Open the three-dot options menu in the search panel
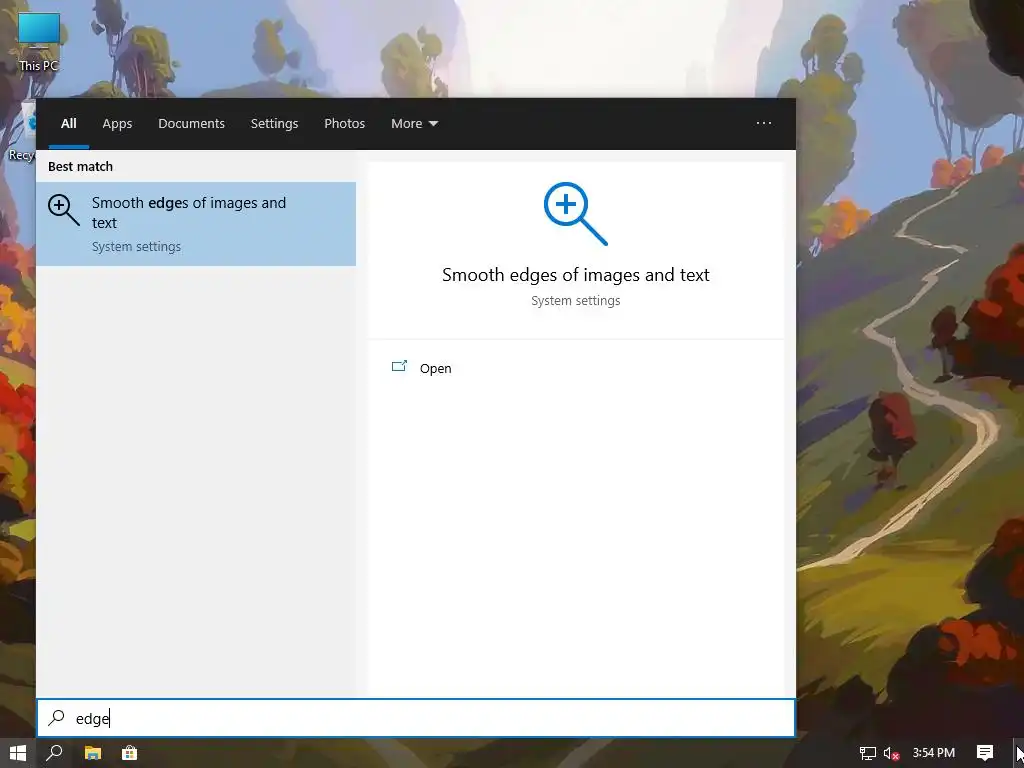1024x768 pixels. pyautogui.click(x=763, y=123)
